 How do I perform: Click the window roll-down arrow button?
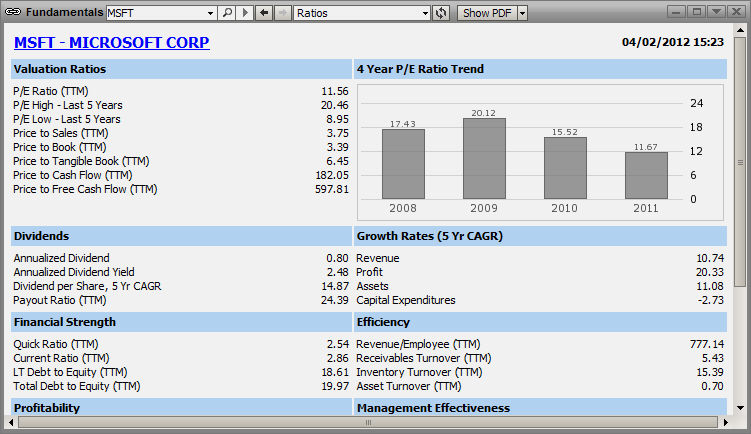(x=717, y=12)
